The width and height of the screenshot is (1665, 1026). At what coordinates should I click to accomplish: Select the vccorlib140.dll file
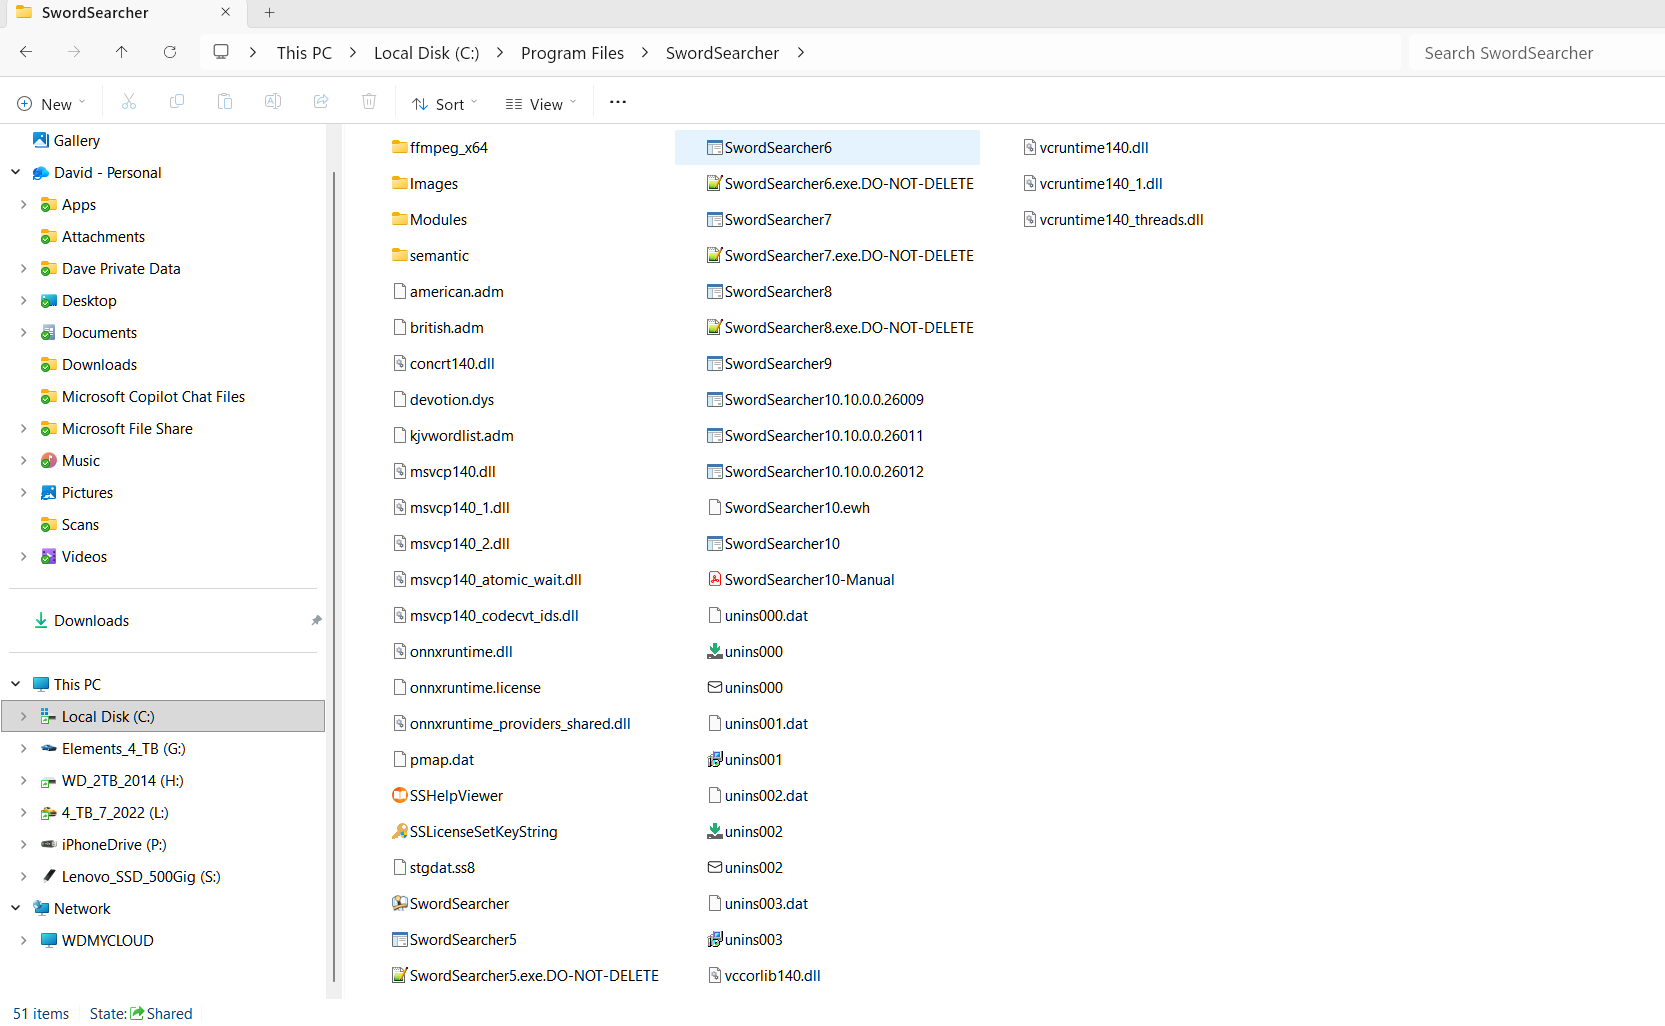click(x=772, y=975)
